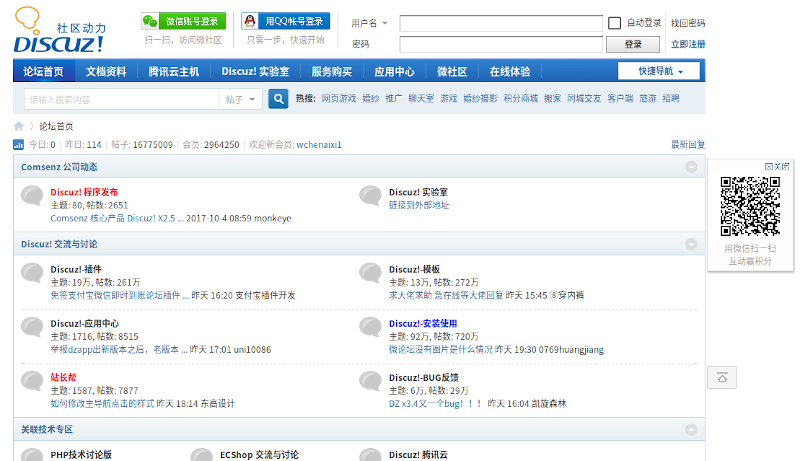Screen dimensions: 800x461
Task: Open the 链接到外部地址 link
Action: [419, 205]
